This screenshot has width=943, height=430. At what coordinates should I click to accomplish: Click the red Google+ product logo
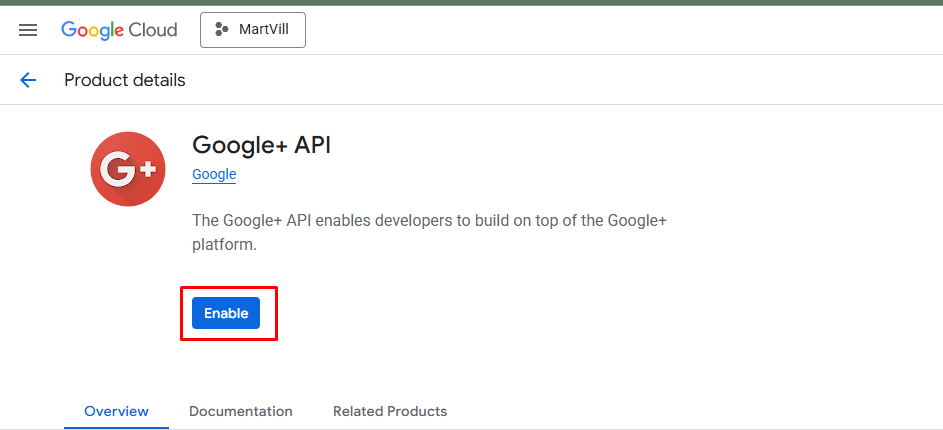pos(128,169)
